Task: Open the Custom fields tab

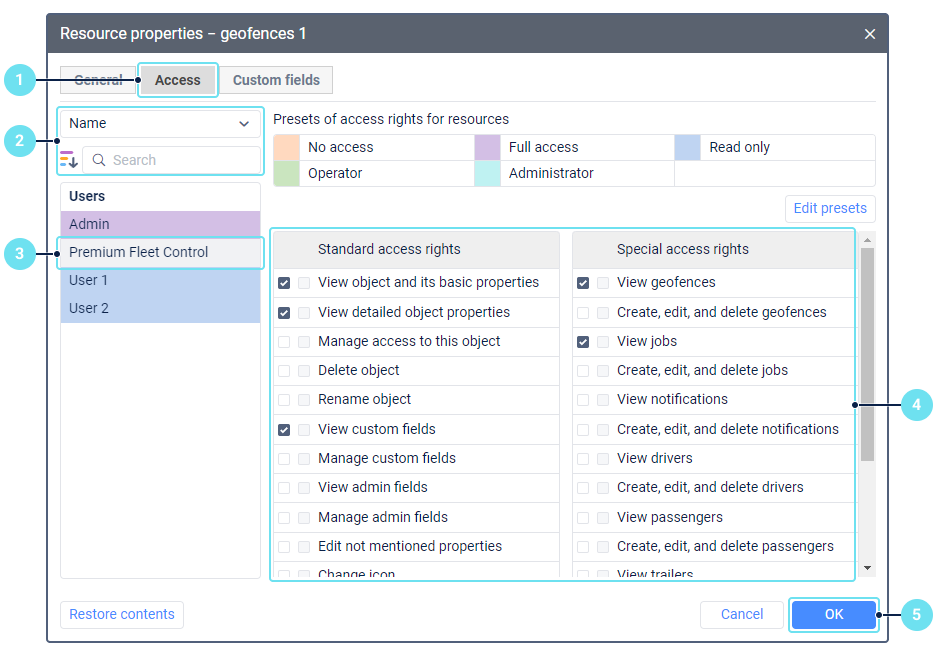Action: [276, 80]
